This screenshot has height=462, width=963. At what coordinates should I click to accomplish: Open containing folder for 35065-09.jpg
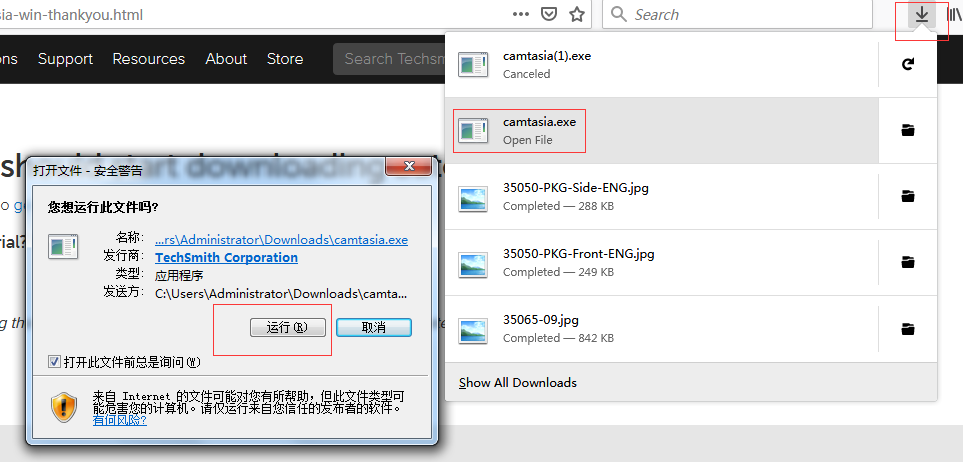(908, 328)
